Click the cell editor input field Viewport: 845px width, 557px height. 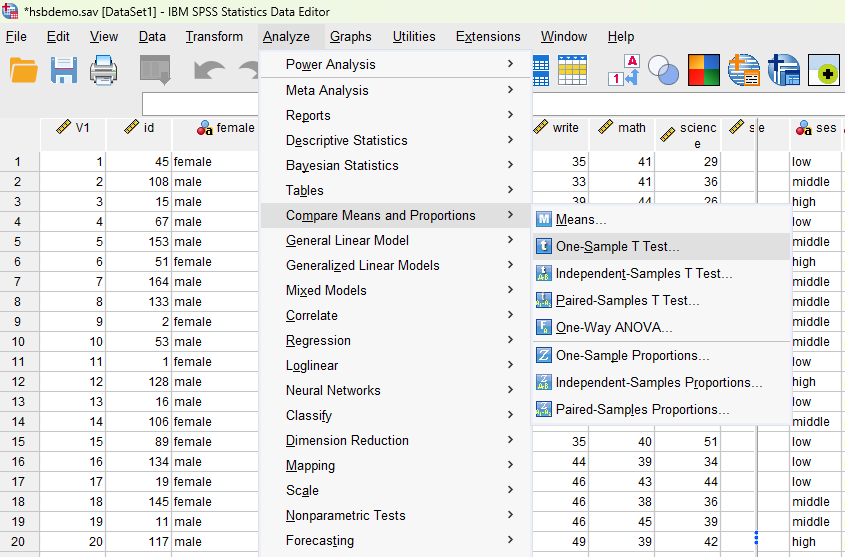pos(200,104)
